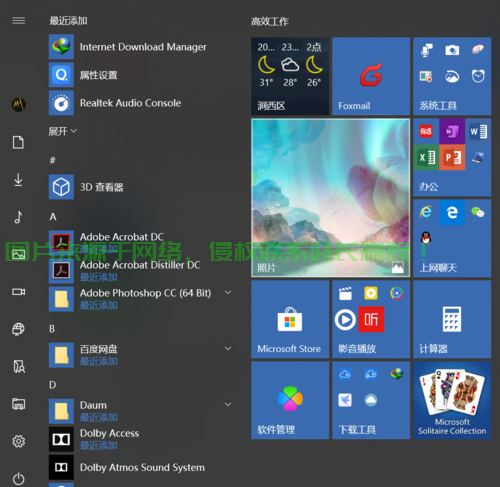Click the Power button in sidebar

(18, 479)
